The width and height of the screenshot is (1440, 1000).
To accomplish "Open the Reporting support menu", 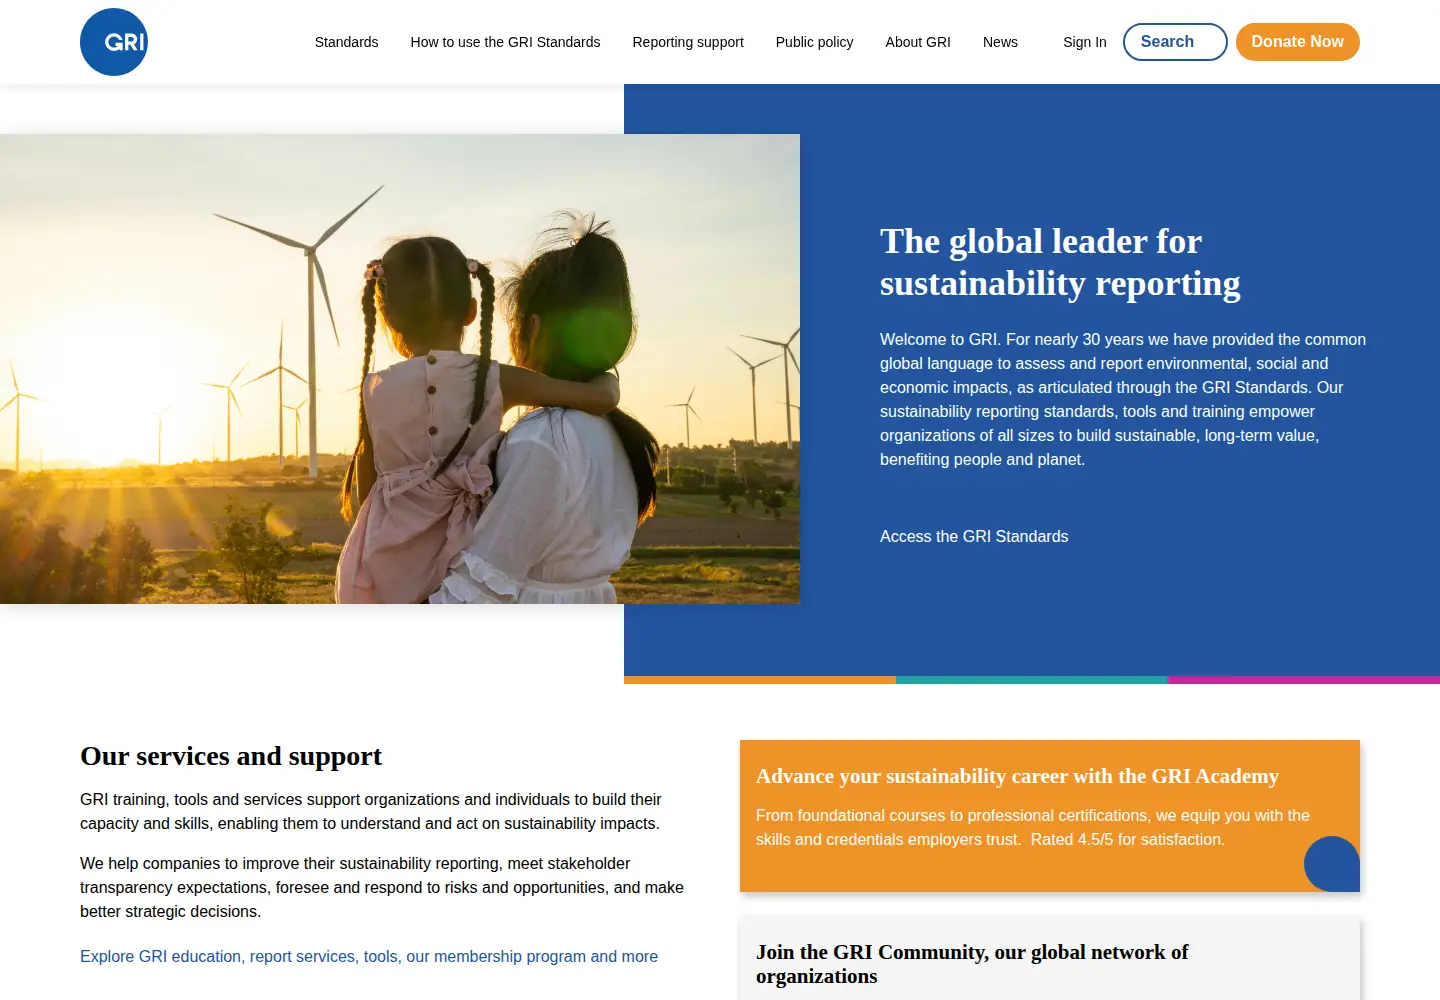I will click(x=688, y=42).
